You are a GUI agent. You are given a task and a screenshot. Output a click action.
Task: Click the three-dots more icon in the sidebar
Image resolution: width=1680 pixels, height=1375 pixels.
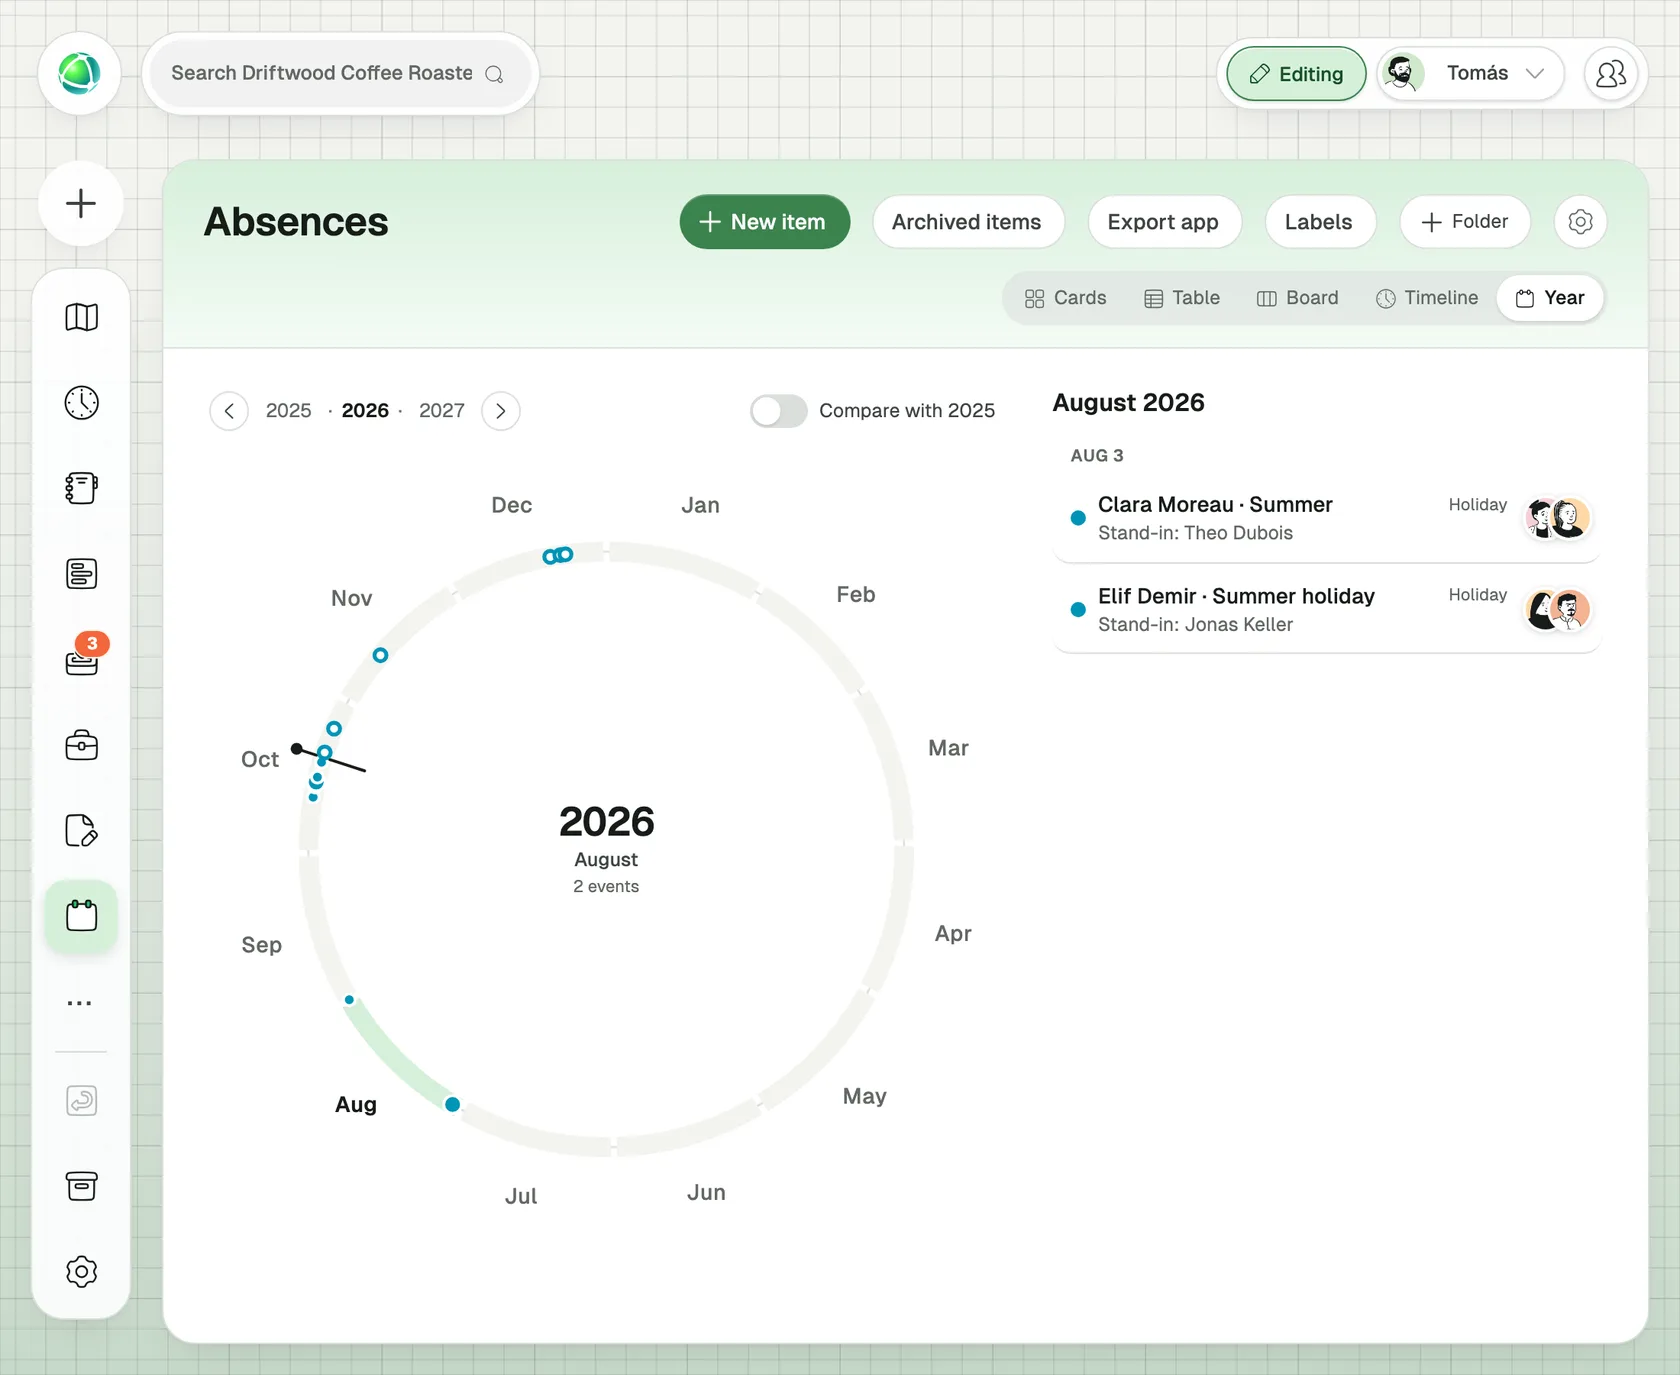[x=80, y=1002]
